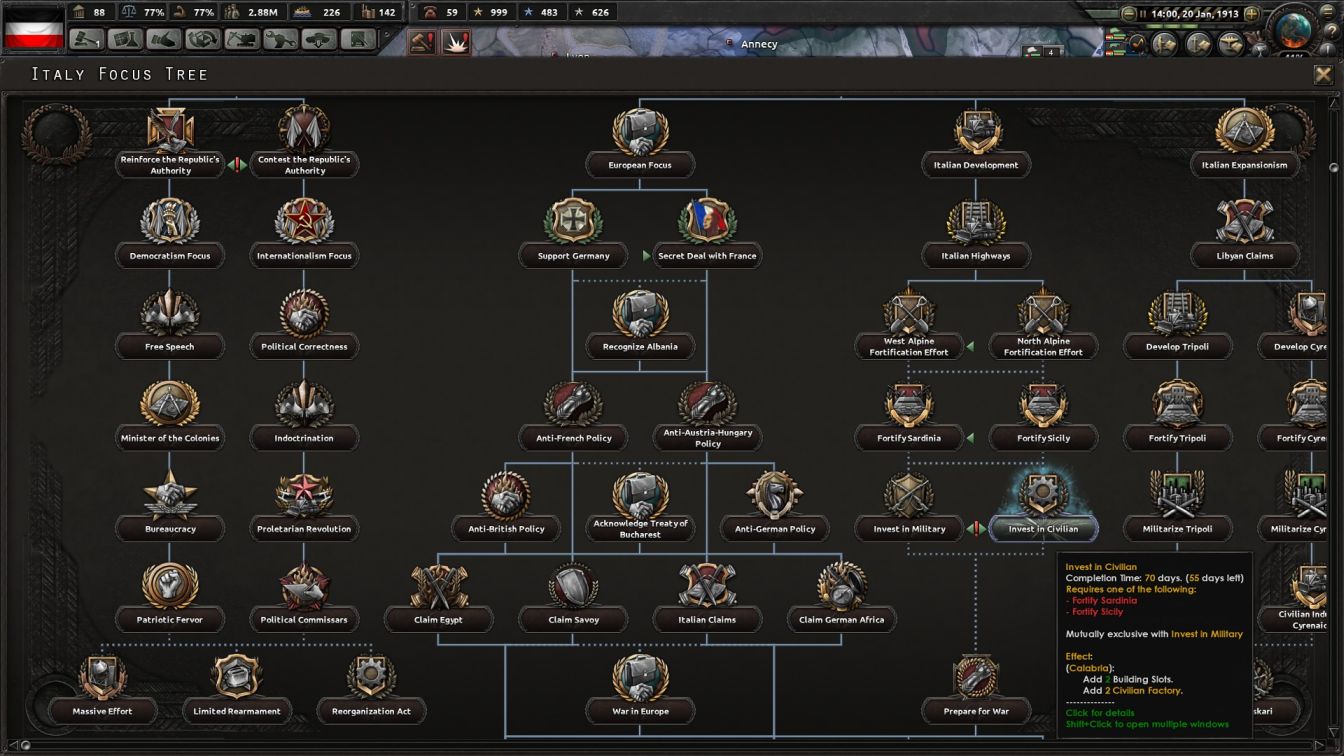The image size is (1344, 756).
Task: Choose the Anti-Austria-Hungary Policy focus
Action: tap(707, 415)
